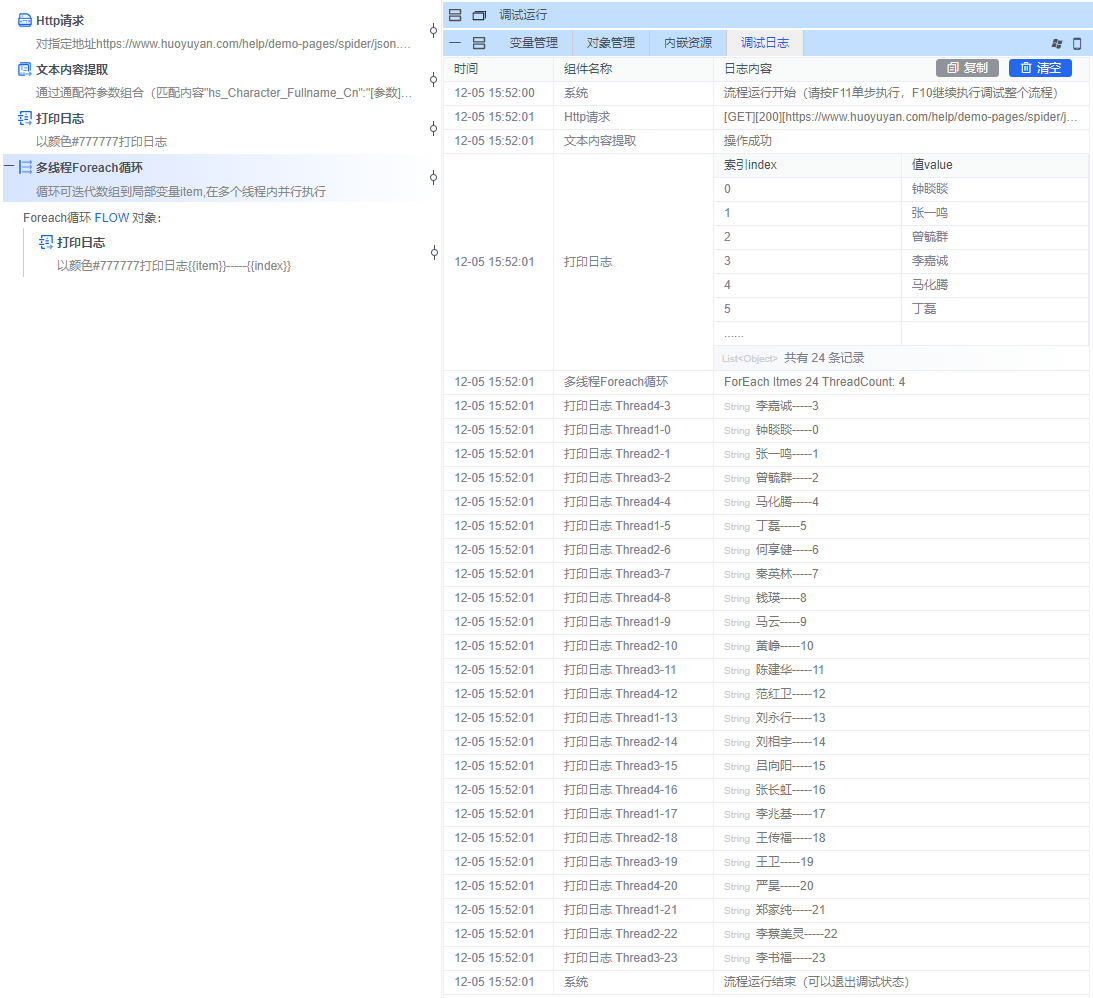The image size is (1093, 998).
Task: Collapse the debug panel using minus button
Action: click(x=455, y=43)
